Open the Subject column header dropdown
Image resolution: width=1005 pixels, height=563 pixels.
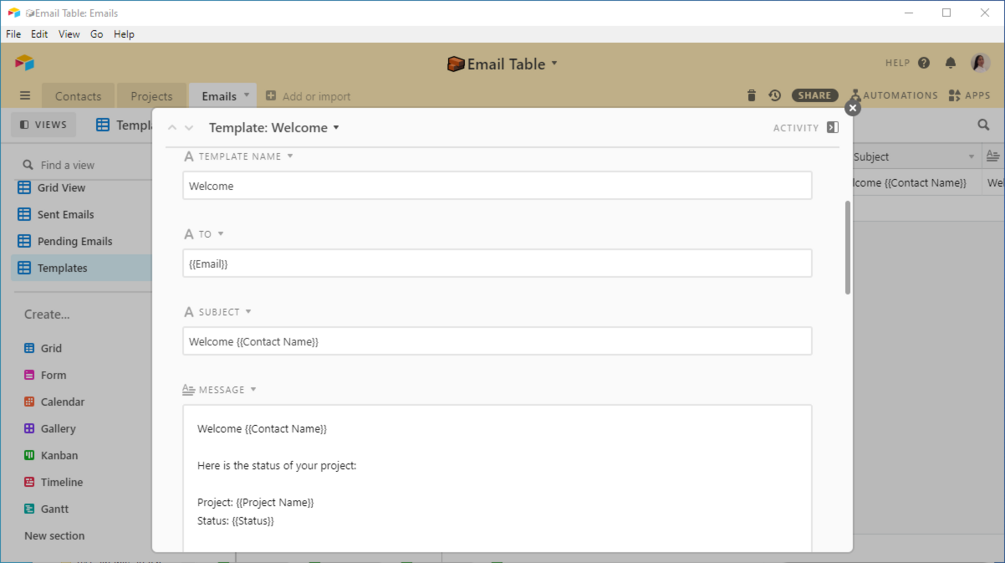[x=971, y=157]
